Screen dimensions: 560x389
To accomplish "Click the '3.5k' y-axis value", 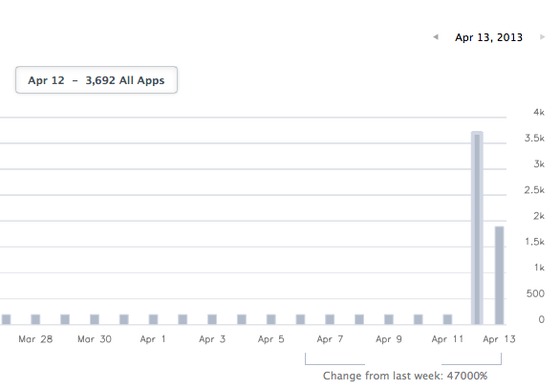I will pos(534,138).
